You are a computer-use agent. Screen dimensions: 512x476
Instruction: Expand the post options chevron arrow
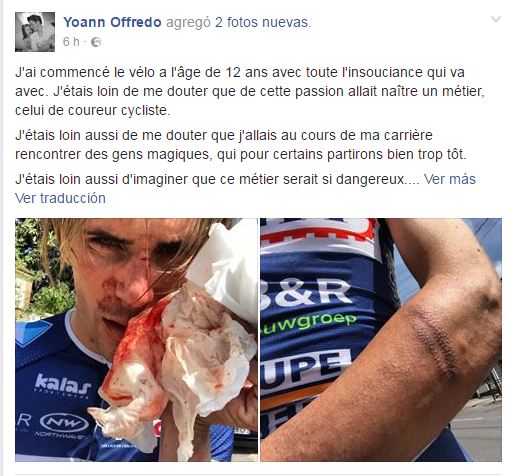click(496, 19)
